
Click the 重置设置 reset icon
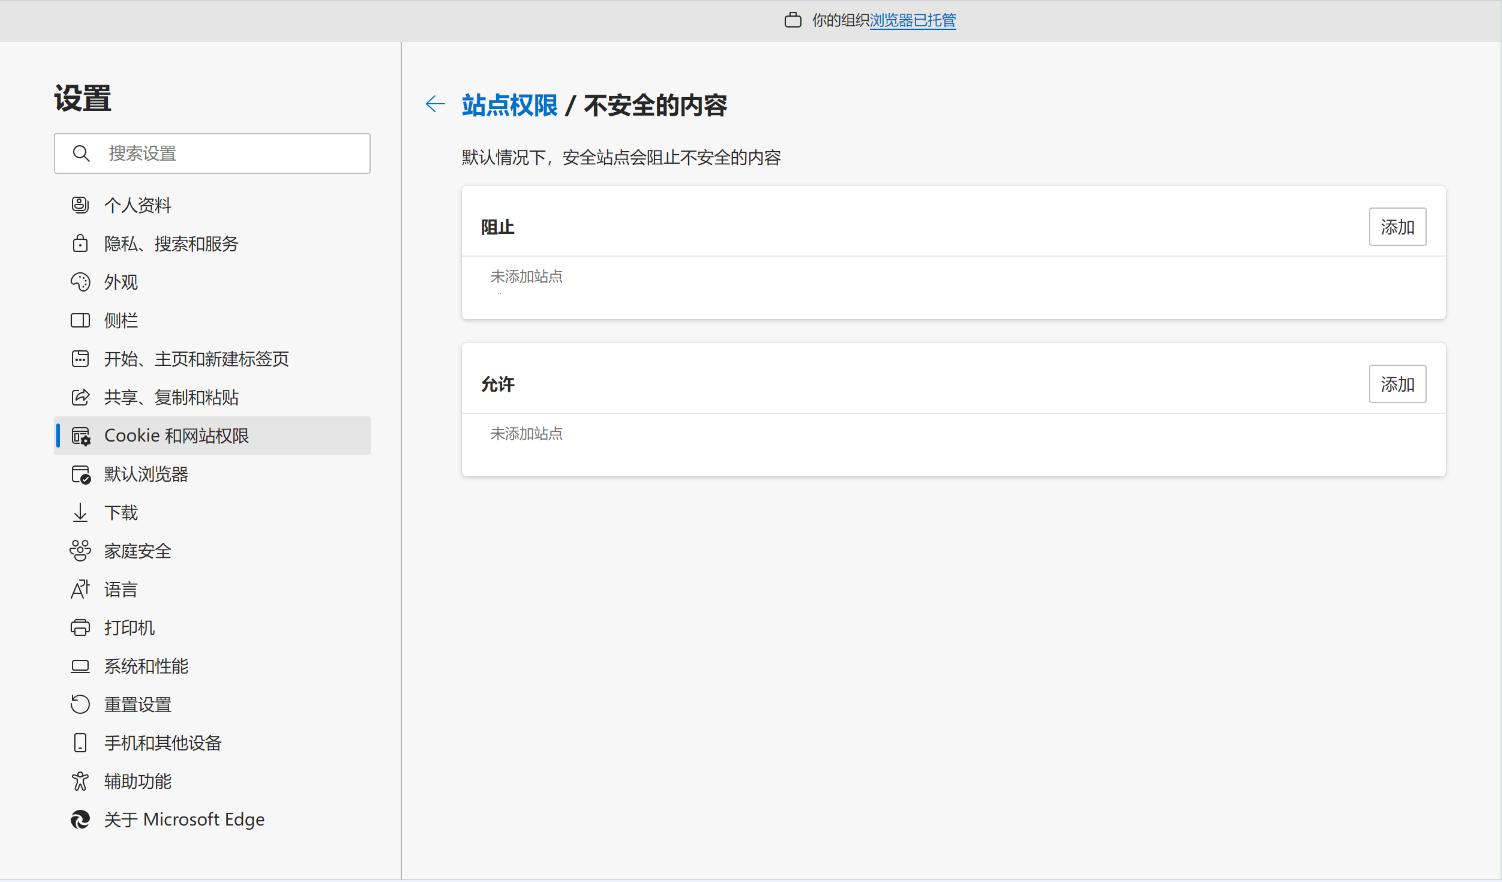click(x=80, y=704)
